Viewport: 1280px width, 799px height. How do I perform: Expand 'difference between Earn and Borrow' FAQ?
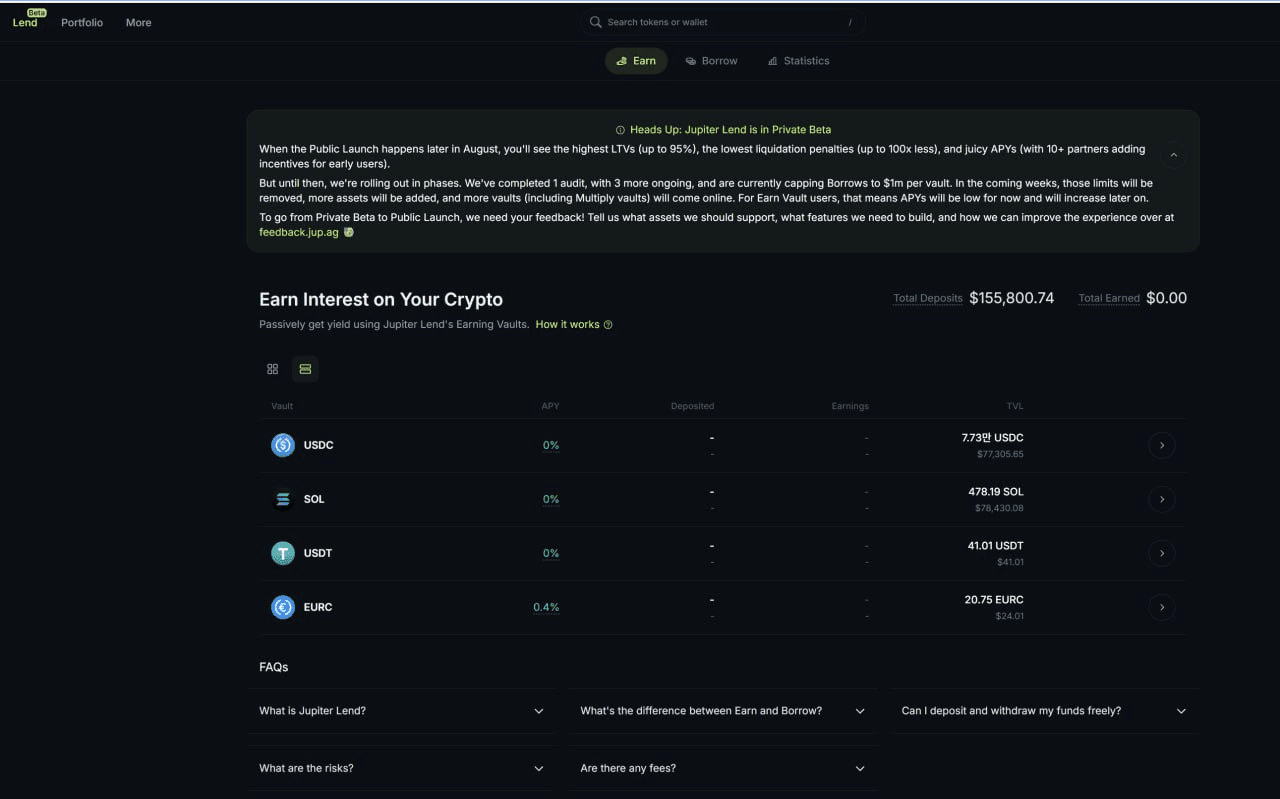722,711
